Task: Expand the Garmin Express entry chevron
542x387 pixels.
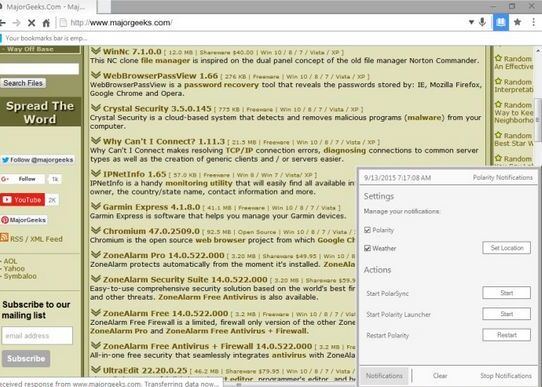Action: pos(96,206)
